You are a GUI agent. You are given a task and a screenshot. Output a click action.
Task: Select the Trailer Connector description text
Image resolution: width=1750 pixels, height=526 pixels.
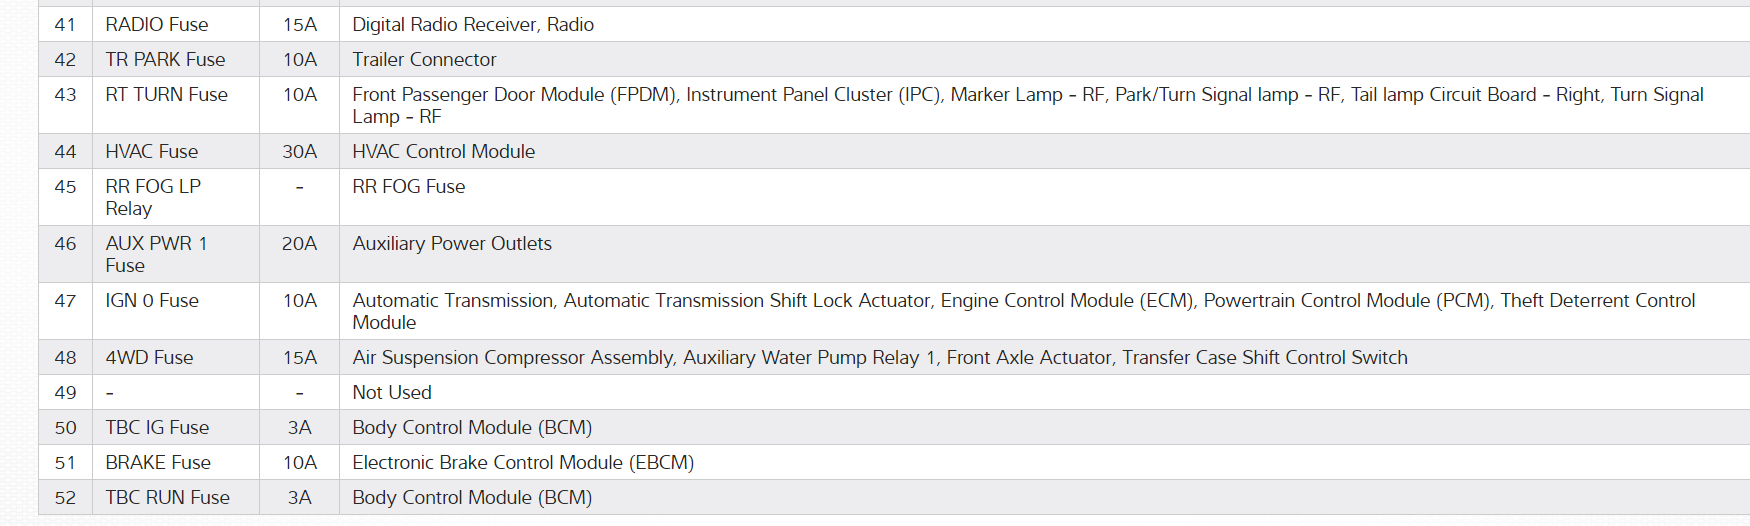click(424, 60)
